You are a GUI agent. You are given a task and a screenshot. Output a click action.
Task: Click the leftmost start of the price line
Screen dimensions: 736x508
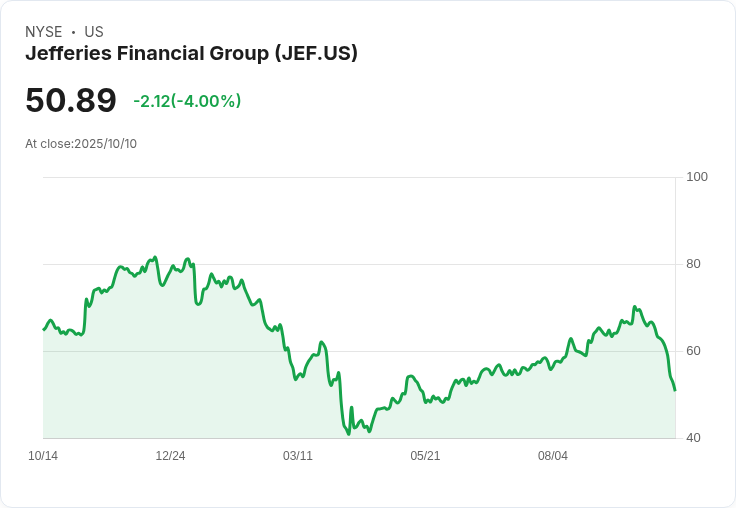(44, 329)
